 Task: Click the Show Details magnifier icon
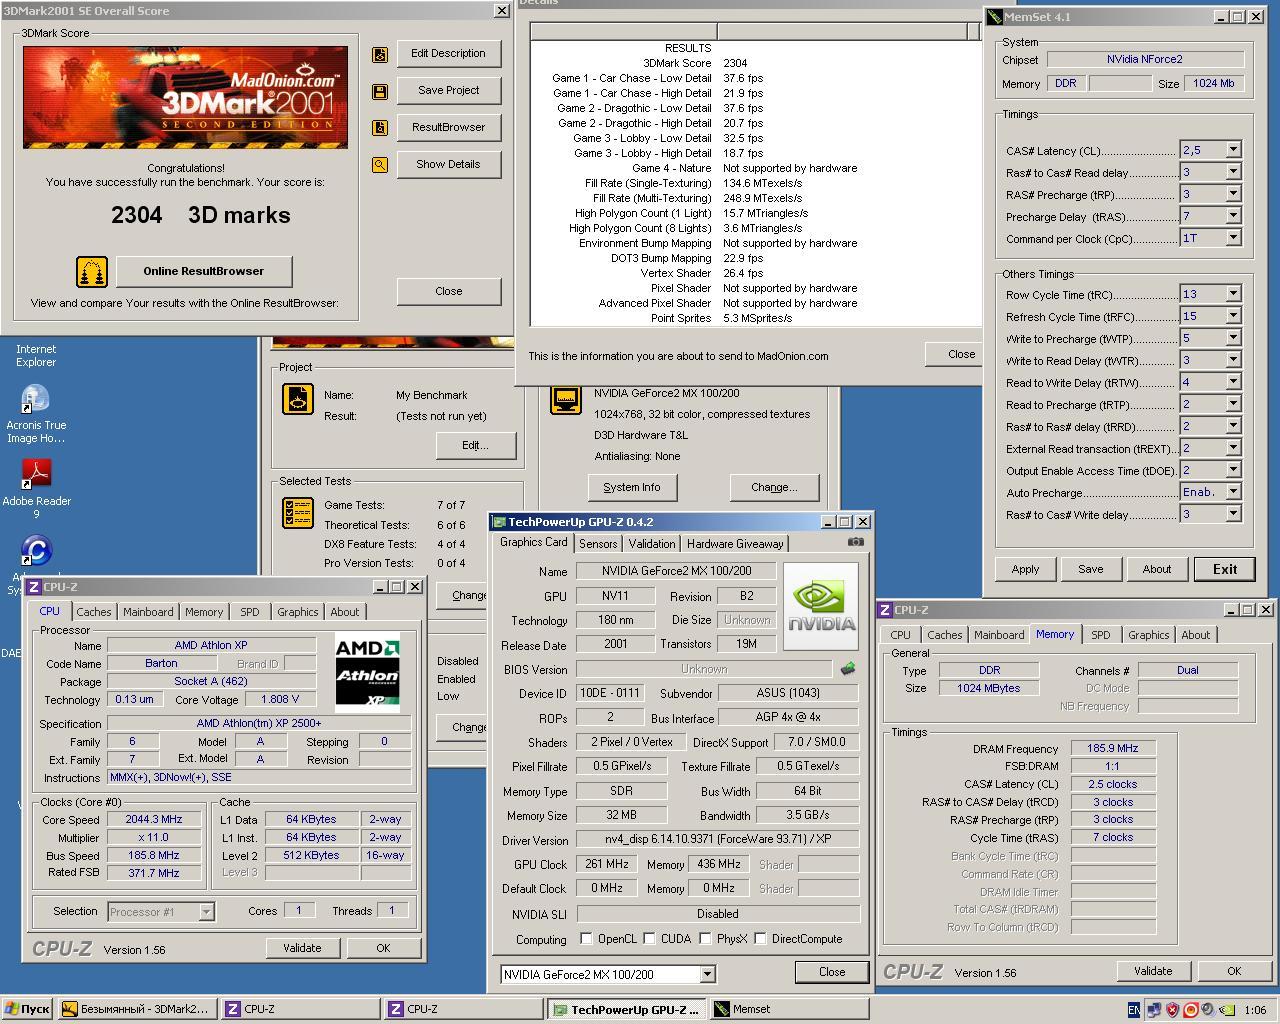click(380, 165)
